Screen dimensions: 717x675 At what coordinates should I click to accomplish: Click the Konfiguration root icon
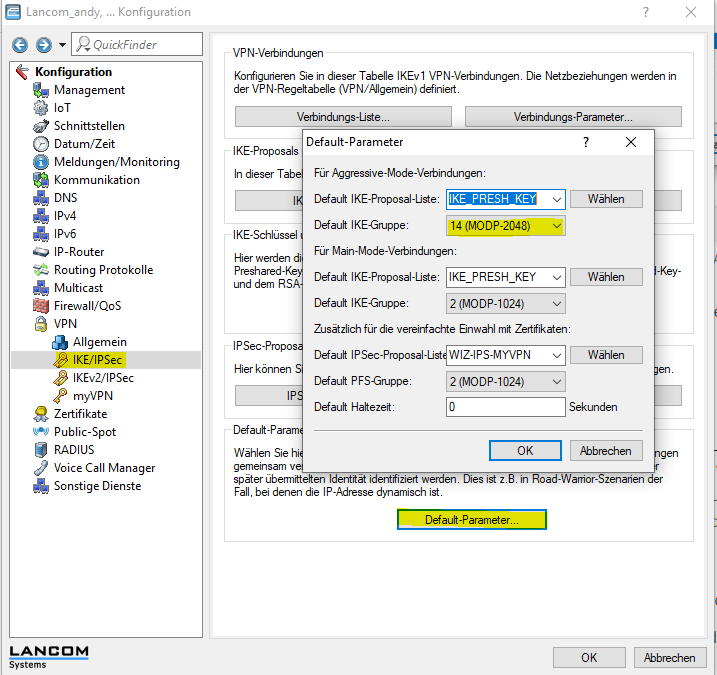click(22, 72)
